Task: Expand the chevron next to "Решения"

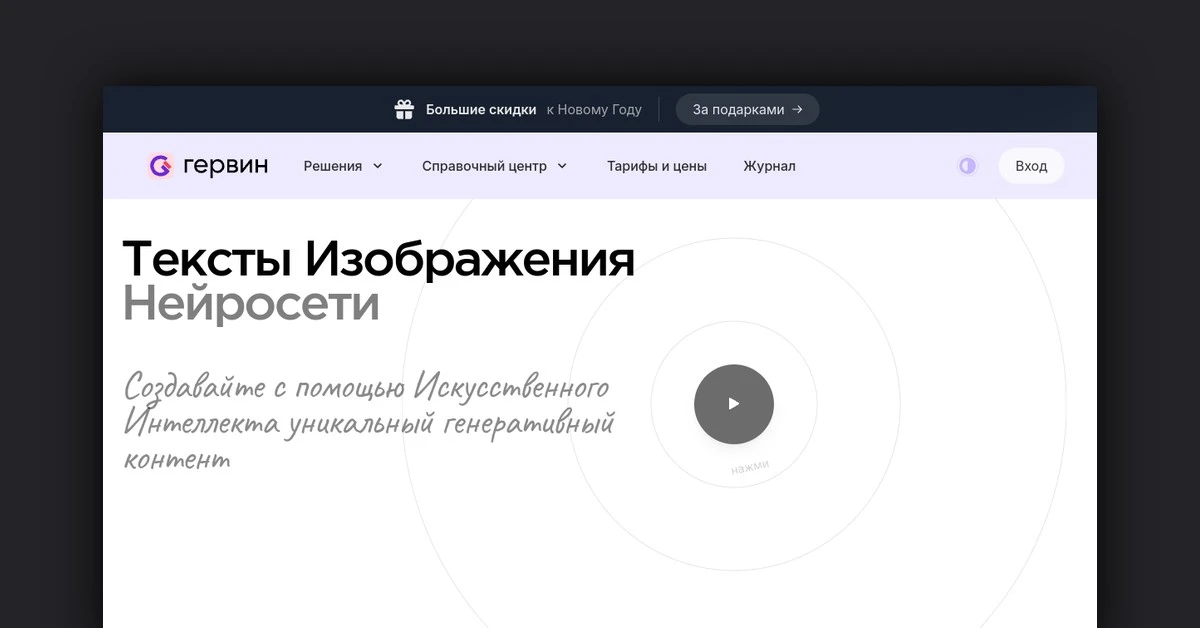Action: point(378,166)
